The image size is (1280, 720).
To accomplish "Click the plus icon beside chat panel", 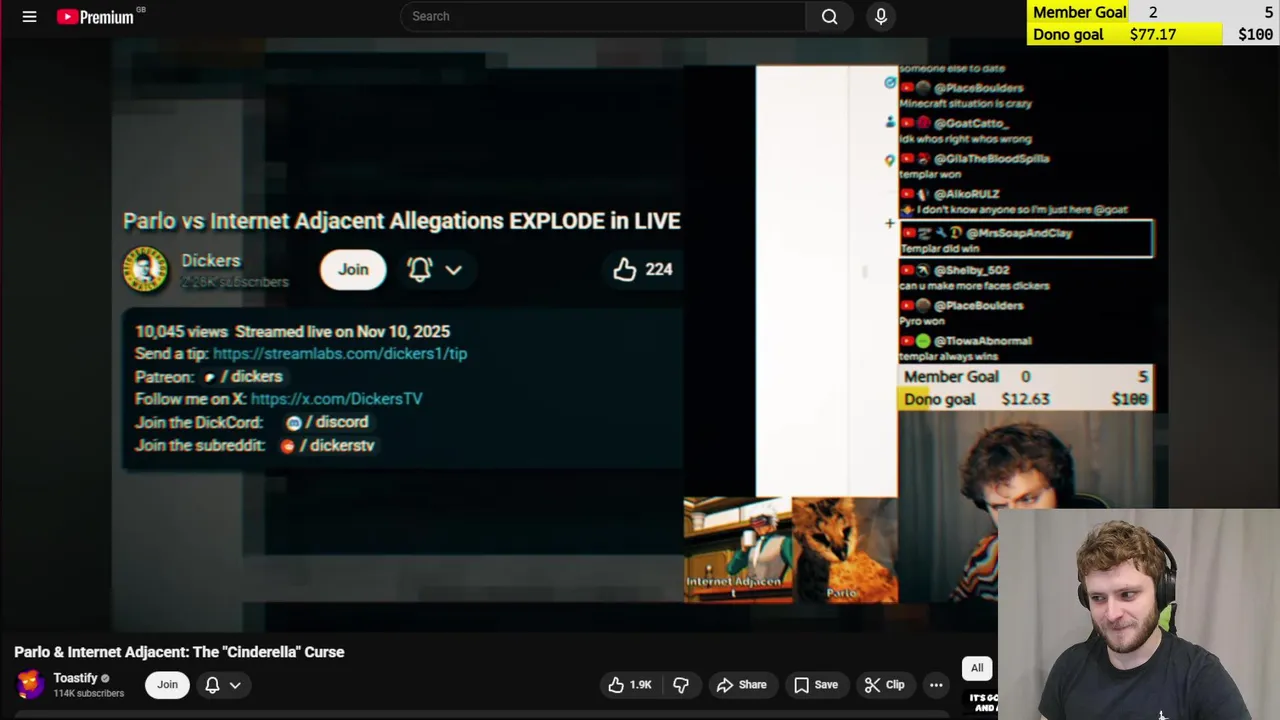I will point(889,224).
